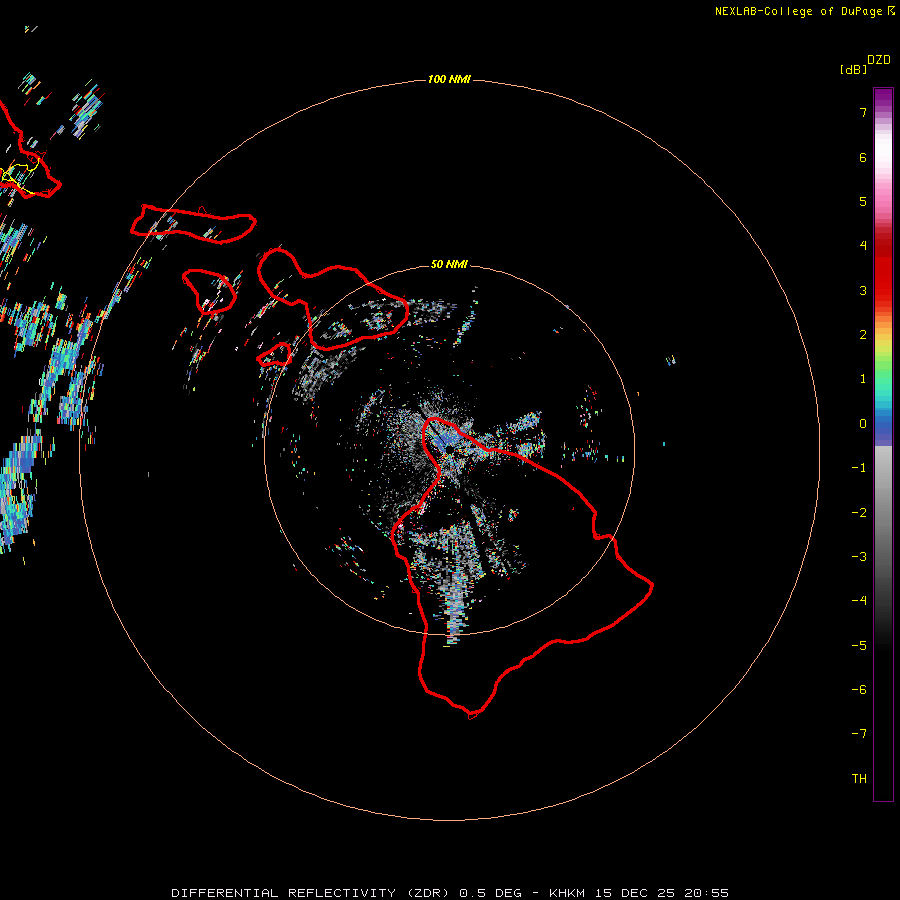Click the -5 value on the color scale

click(x=859, y=646)
